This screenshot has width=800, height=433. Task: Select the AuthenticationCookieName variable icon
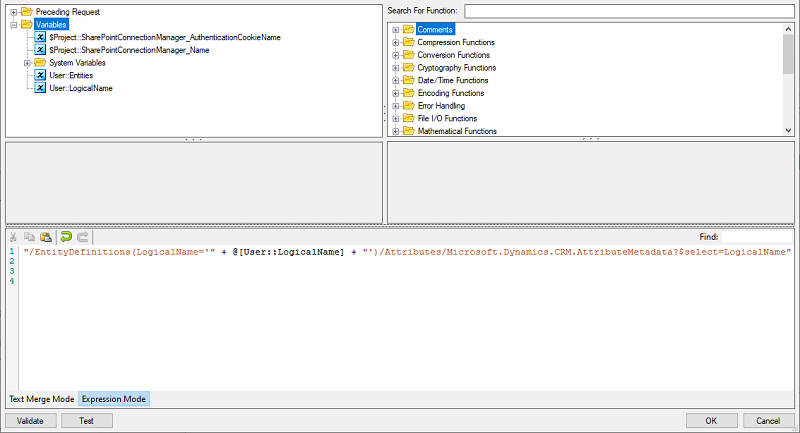pyautogui.click(x=40, y=37)
